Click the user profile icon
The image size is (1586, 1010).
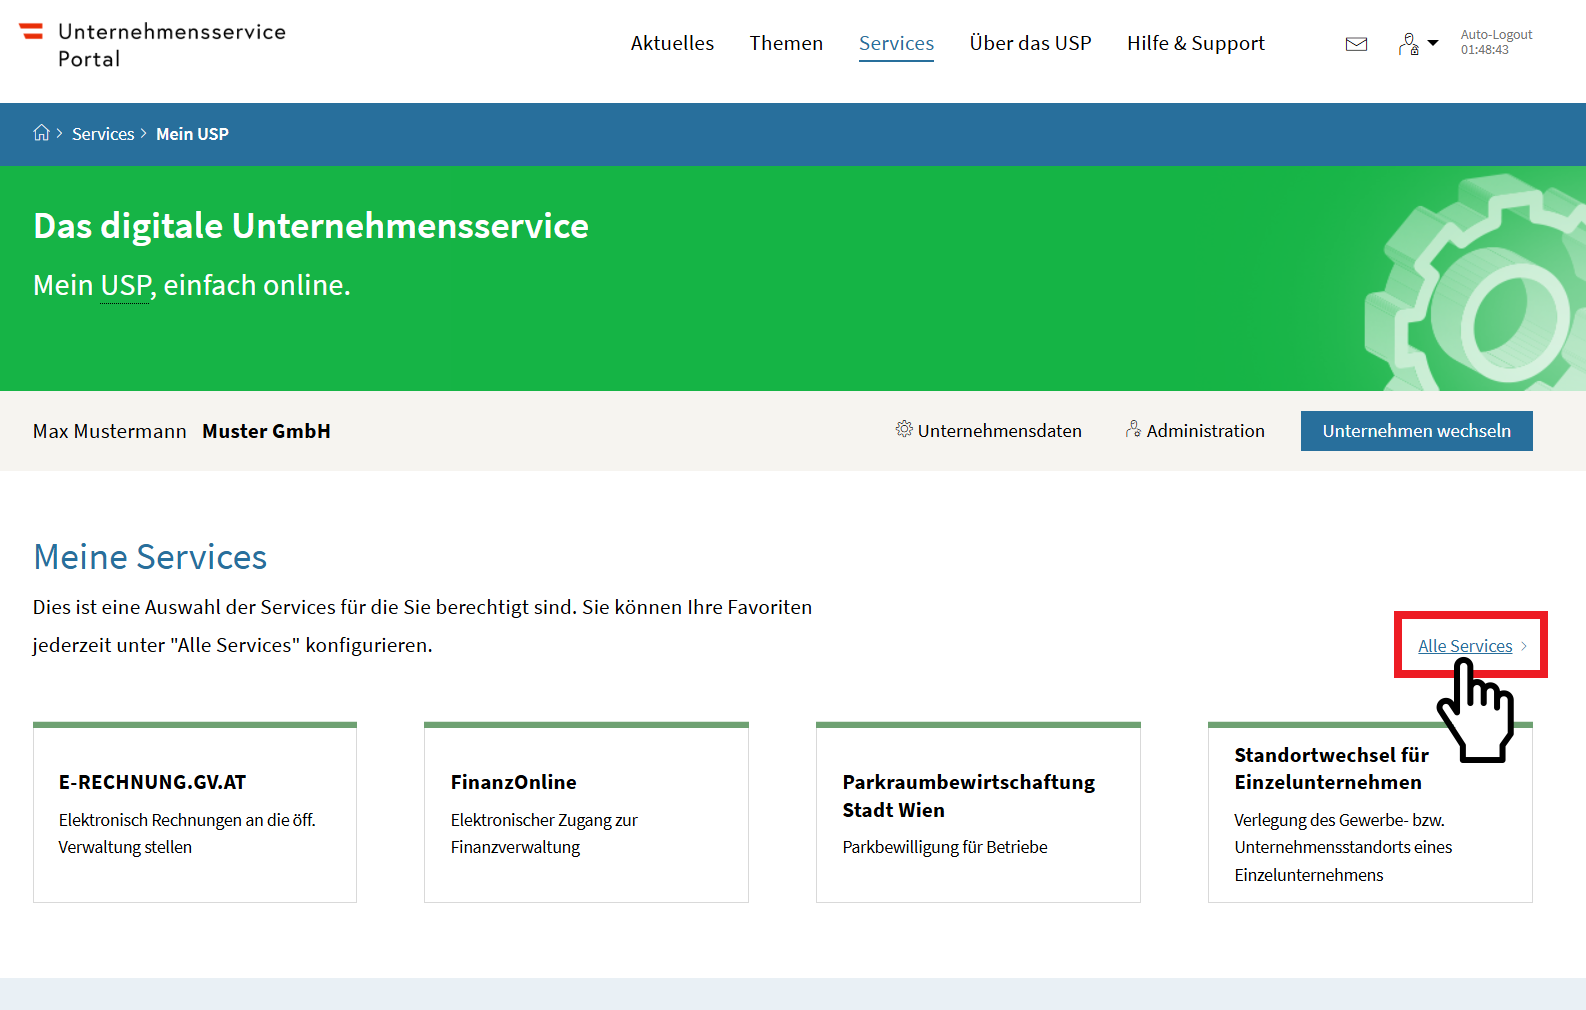tap(1408, 44)
